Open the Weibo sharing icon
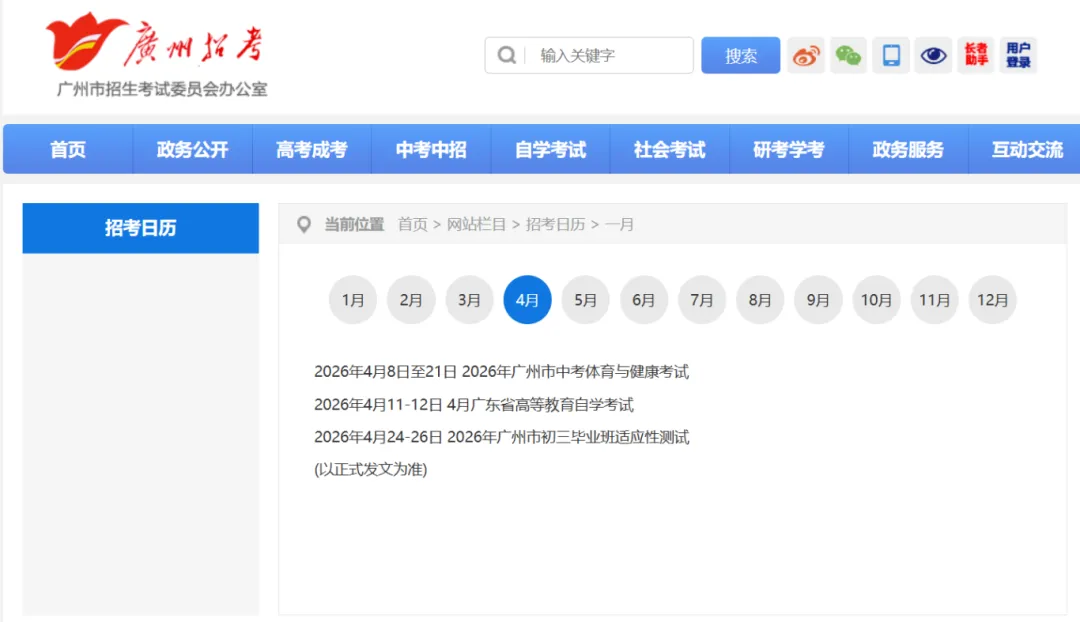Image resolution: width=1080 pixels, height=622 pixels. coord(806,56)
